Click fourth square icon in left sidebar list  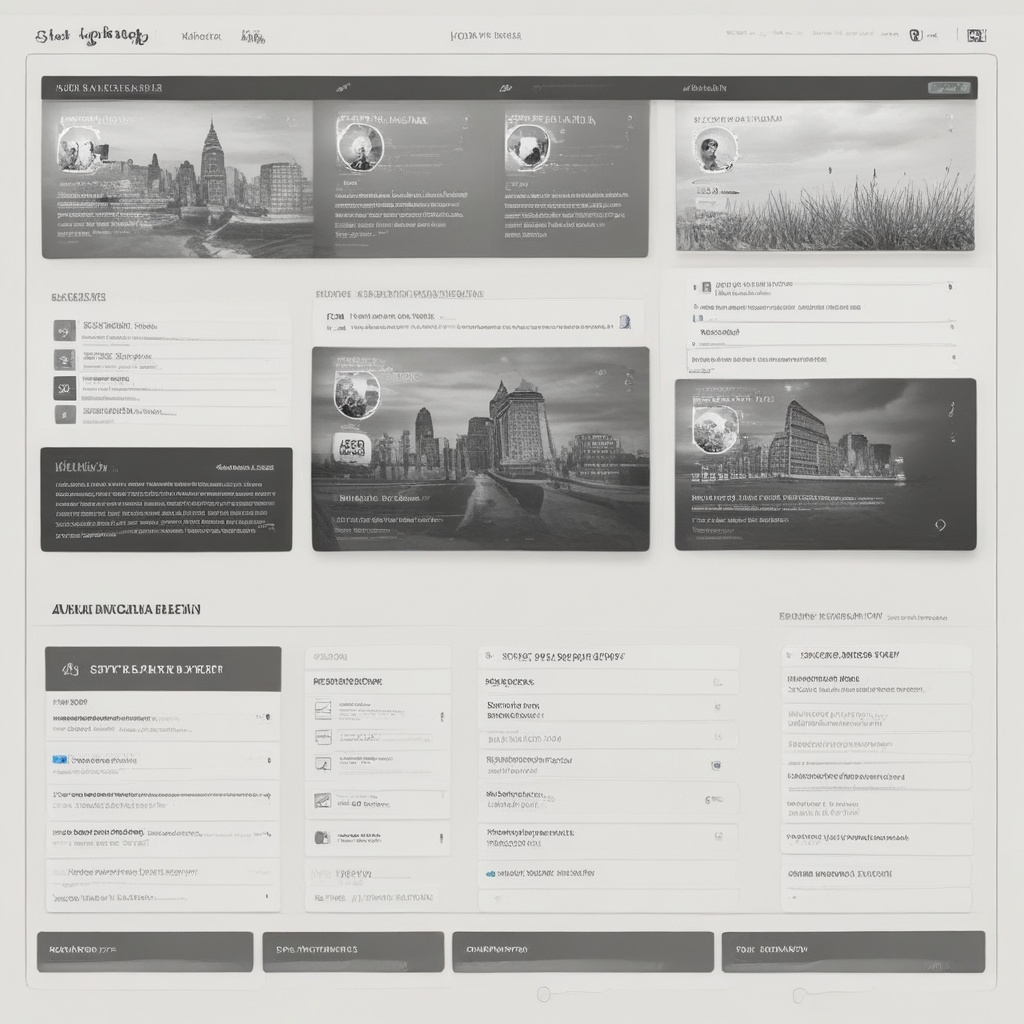pyautogui.click(x=64, y=414)
